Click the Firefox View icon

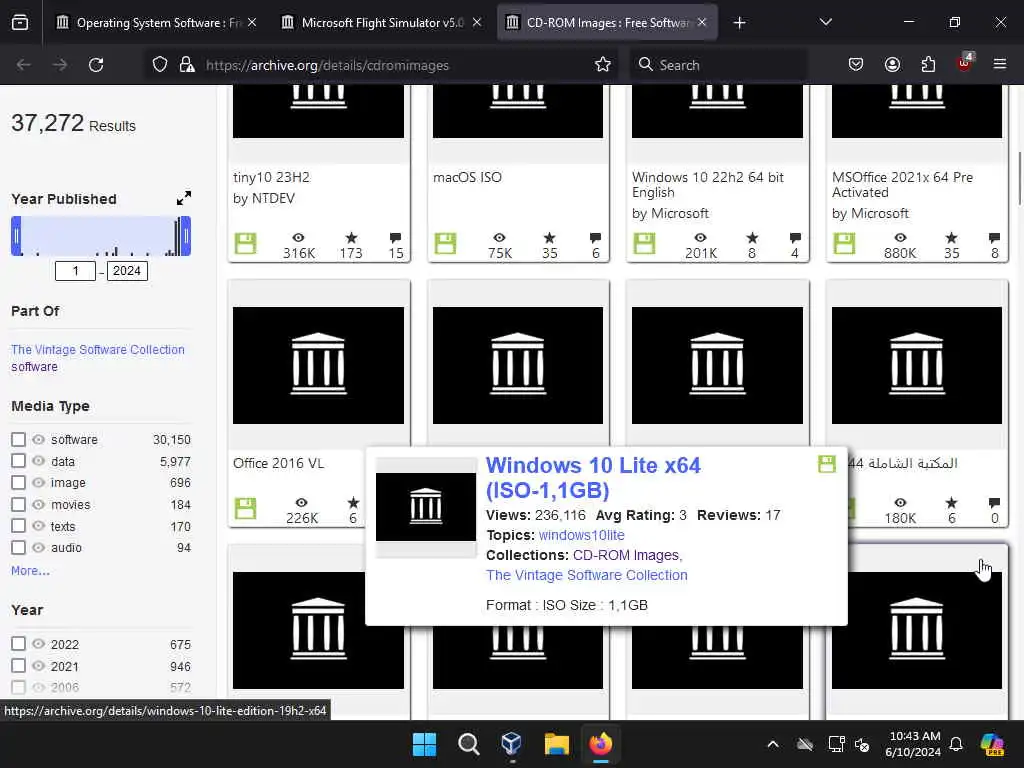tap(20, 23)
